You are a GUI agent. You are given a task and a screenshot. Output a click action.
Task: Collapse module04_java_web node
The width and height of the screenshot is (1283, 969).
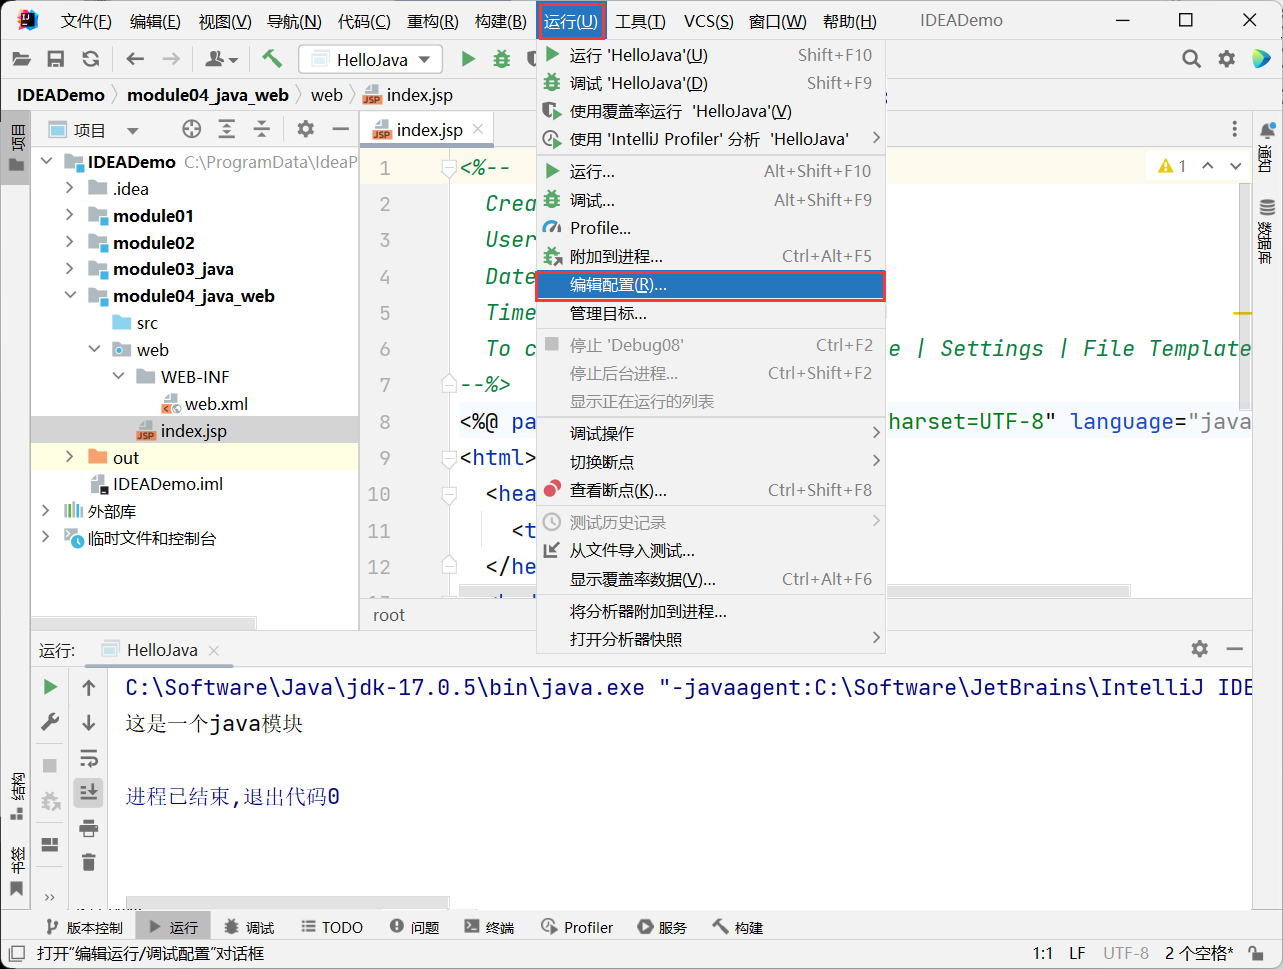[x=69, y=296]
